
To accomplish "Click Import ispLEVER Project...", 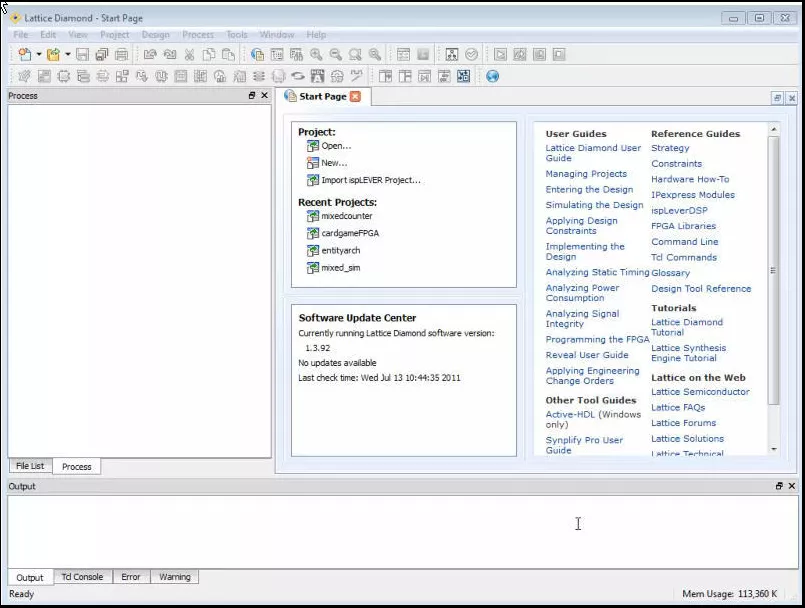I will [371, 180].
